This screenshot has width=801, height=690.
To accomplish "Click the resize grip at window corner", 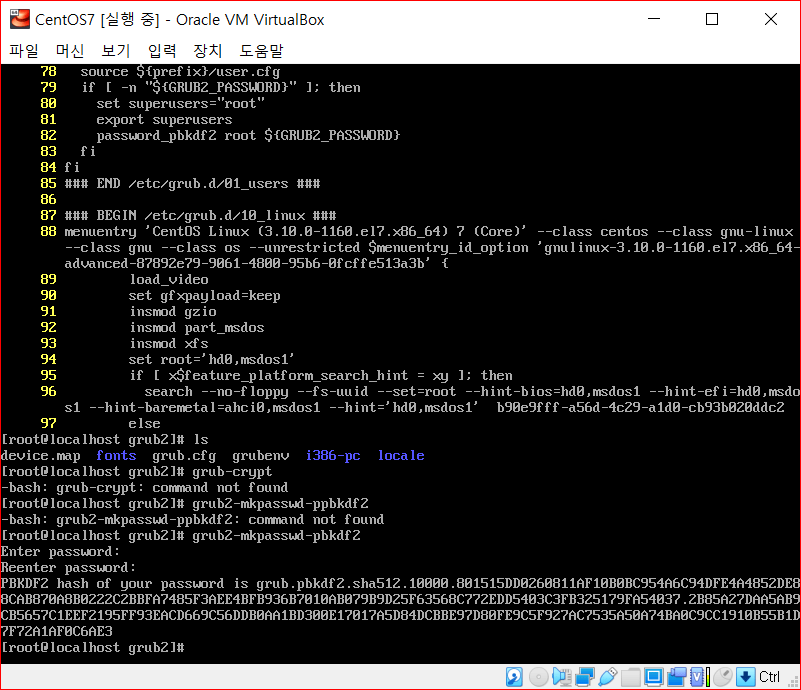I will pyautogui.click(x=793, y=682).
